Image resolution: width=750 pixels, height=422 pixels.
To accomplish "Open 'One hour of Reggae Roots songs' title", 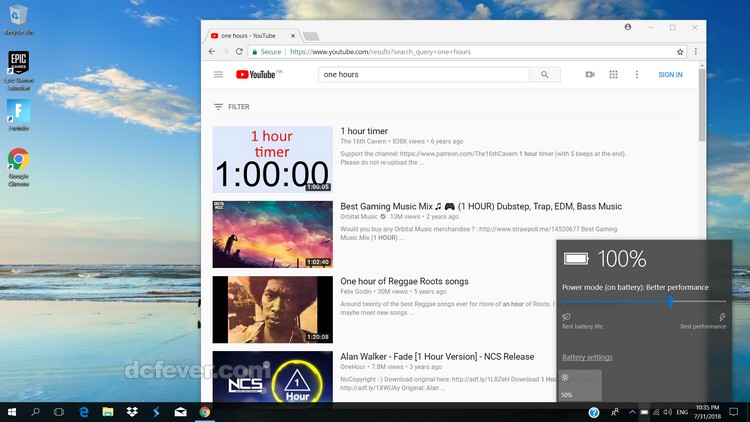I will pyautogui.click(x=404, y=281).
